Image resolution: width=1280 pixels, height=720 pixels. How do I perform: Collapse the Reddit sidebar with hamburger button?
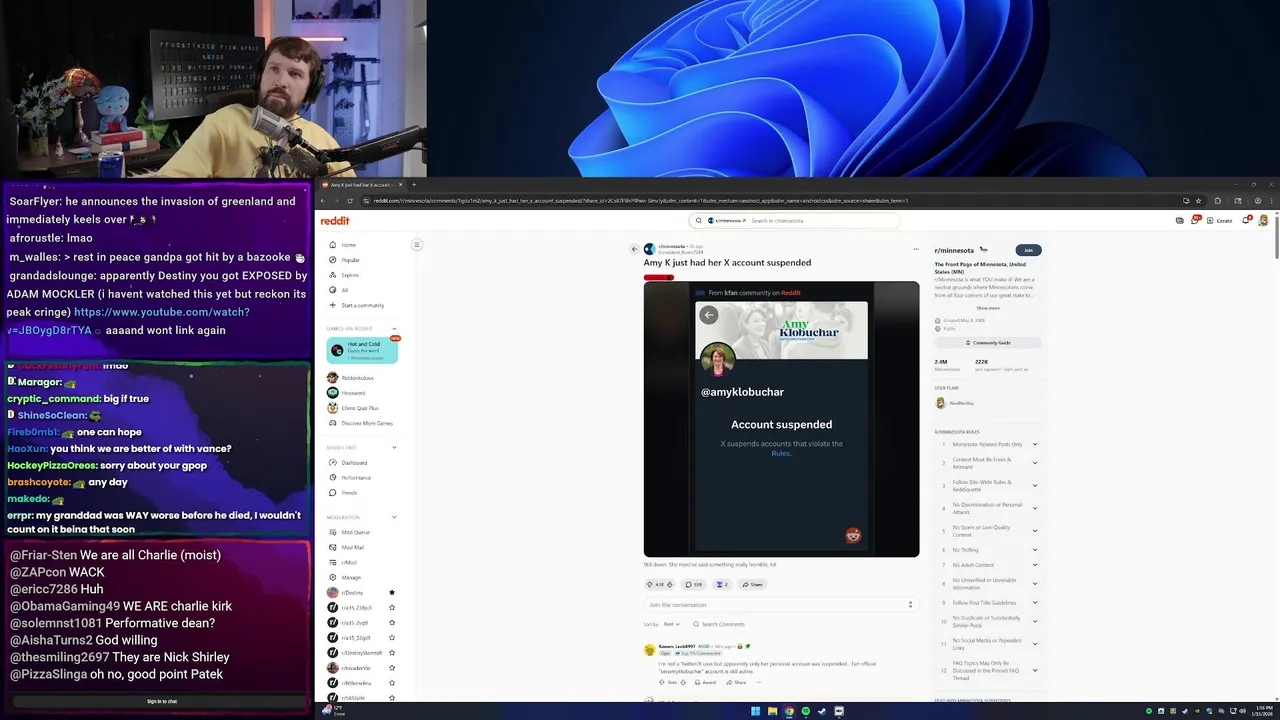pyautogui.click(x=417, y=245)
